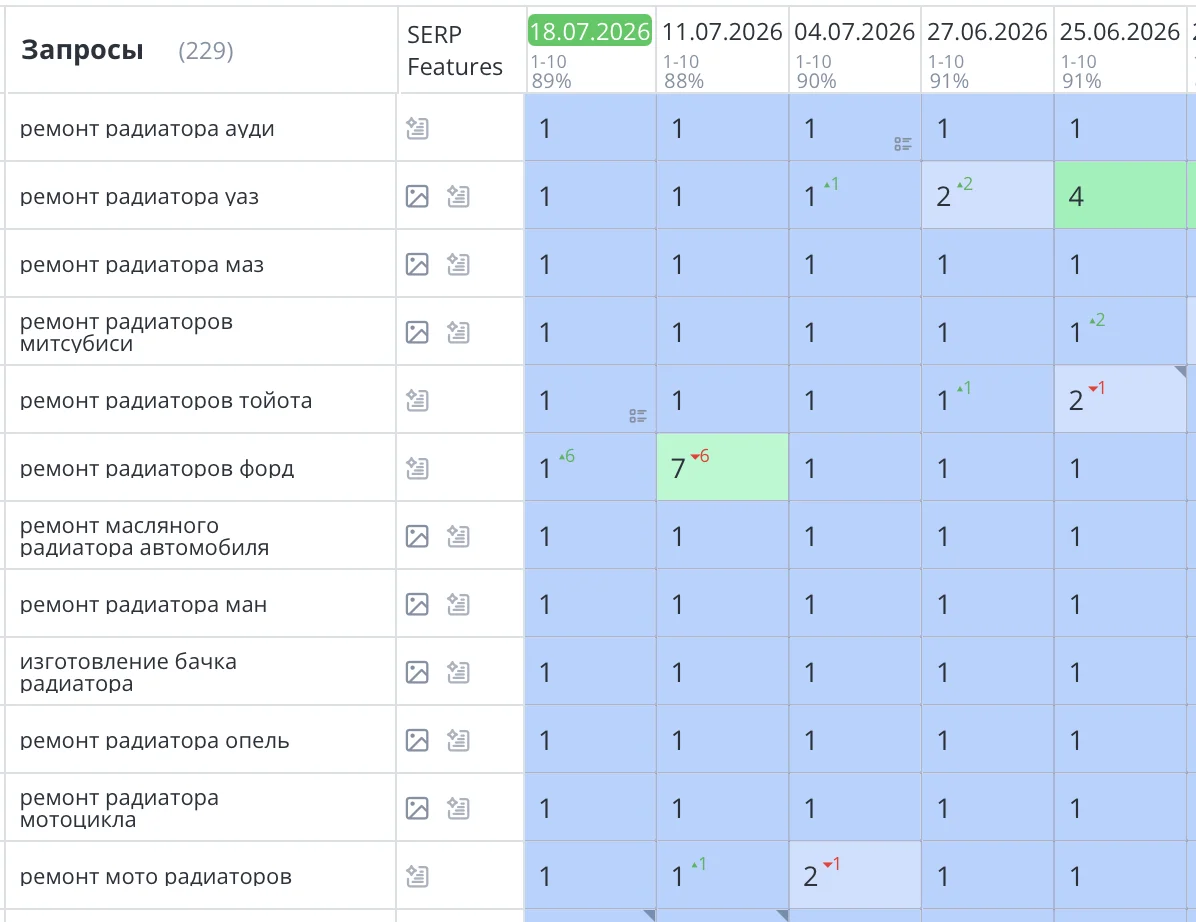This screenshot has height=922, width=1196.
Task: Click position 2 cell for тойота on 25.06.2026
Action: pyautogui.click(x=1120, y=399)
